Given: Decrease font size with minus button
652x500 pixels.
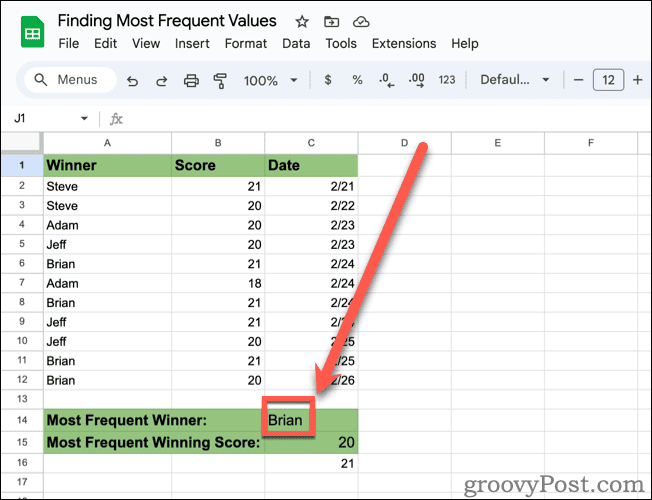Looking at the screenshot, I should coord(578,80).
